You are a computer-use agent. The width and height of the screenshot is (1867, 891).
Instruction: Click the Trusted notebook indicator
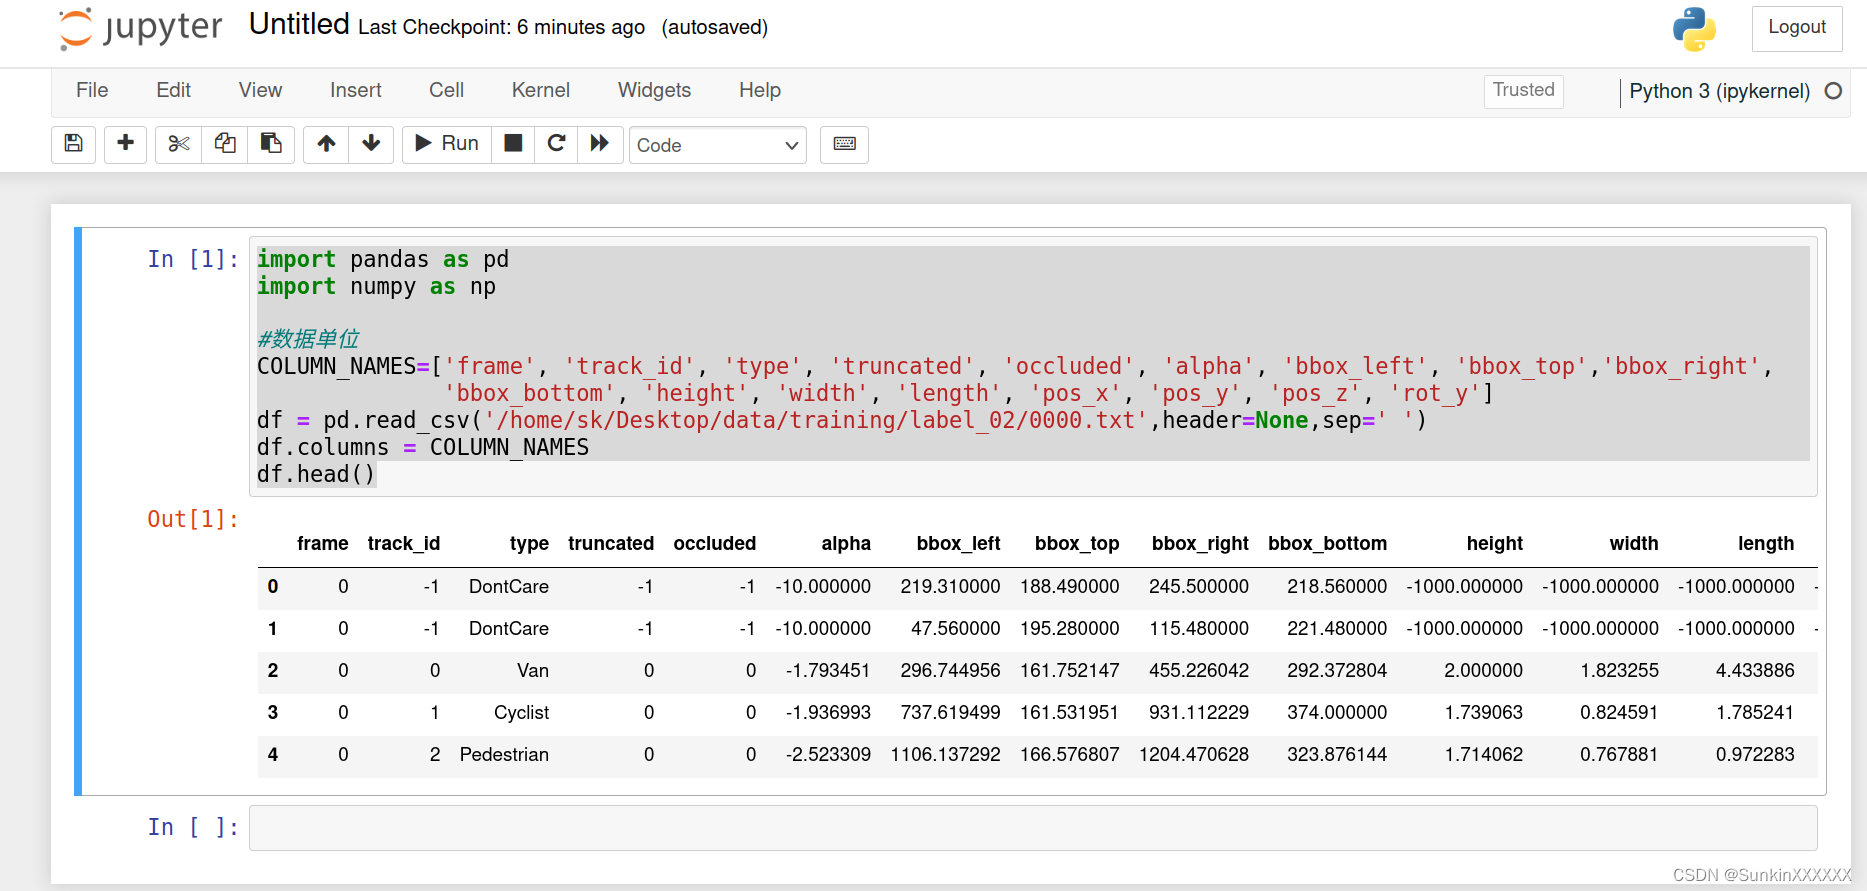(x=1523, y=90)
